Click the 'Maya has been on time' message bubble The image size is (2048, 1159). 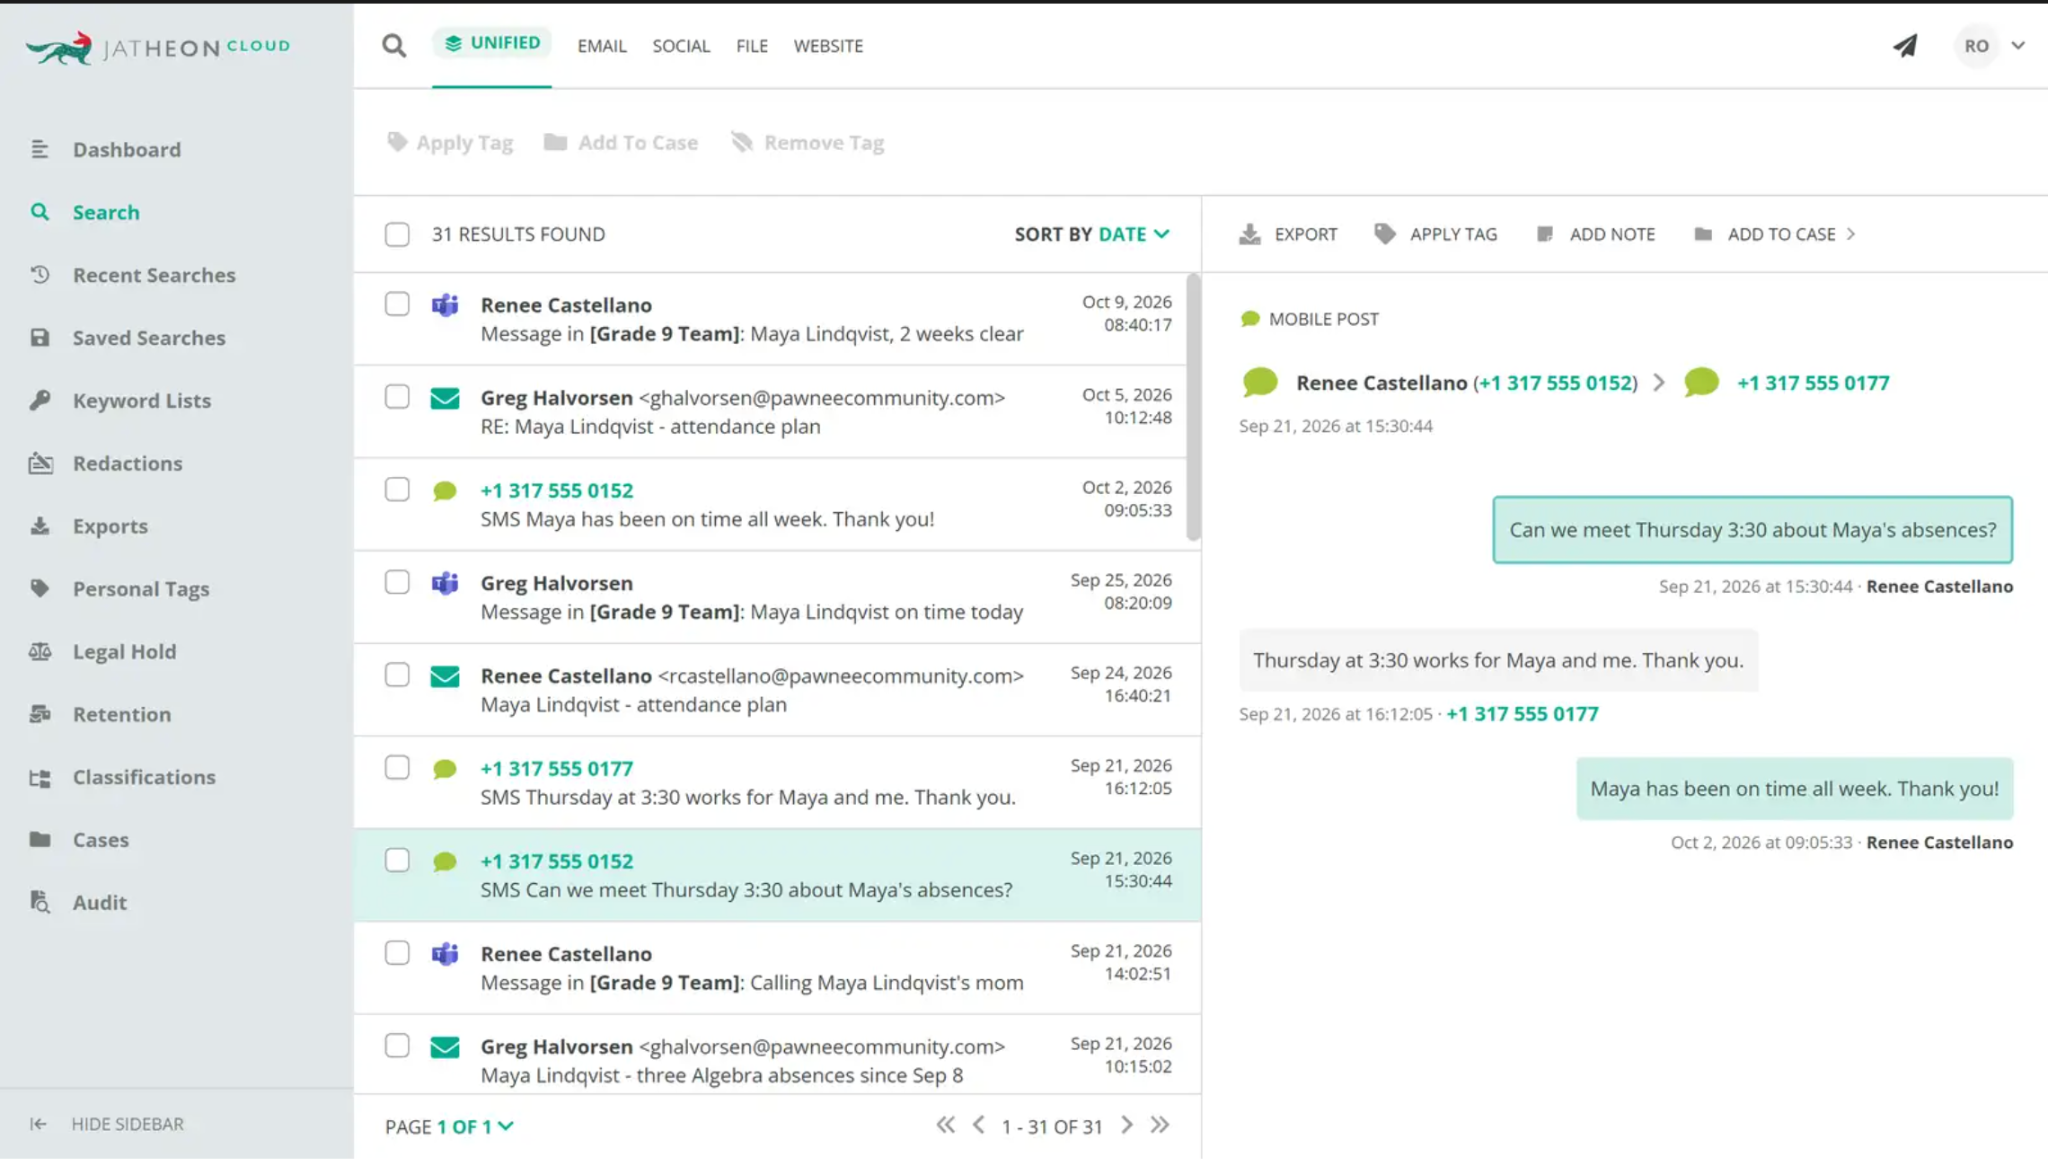[1794, 789]
